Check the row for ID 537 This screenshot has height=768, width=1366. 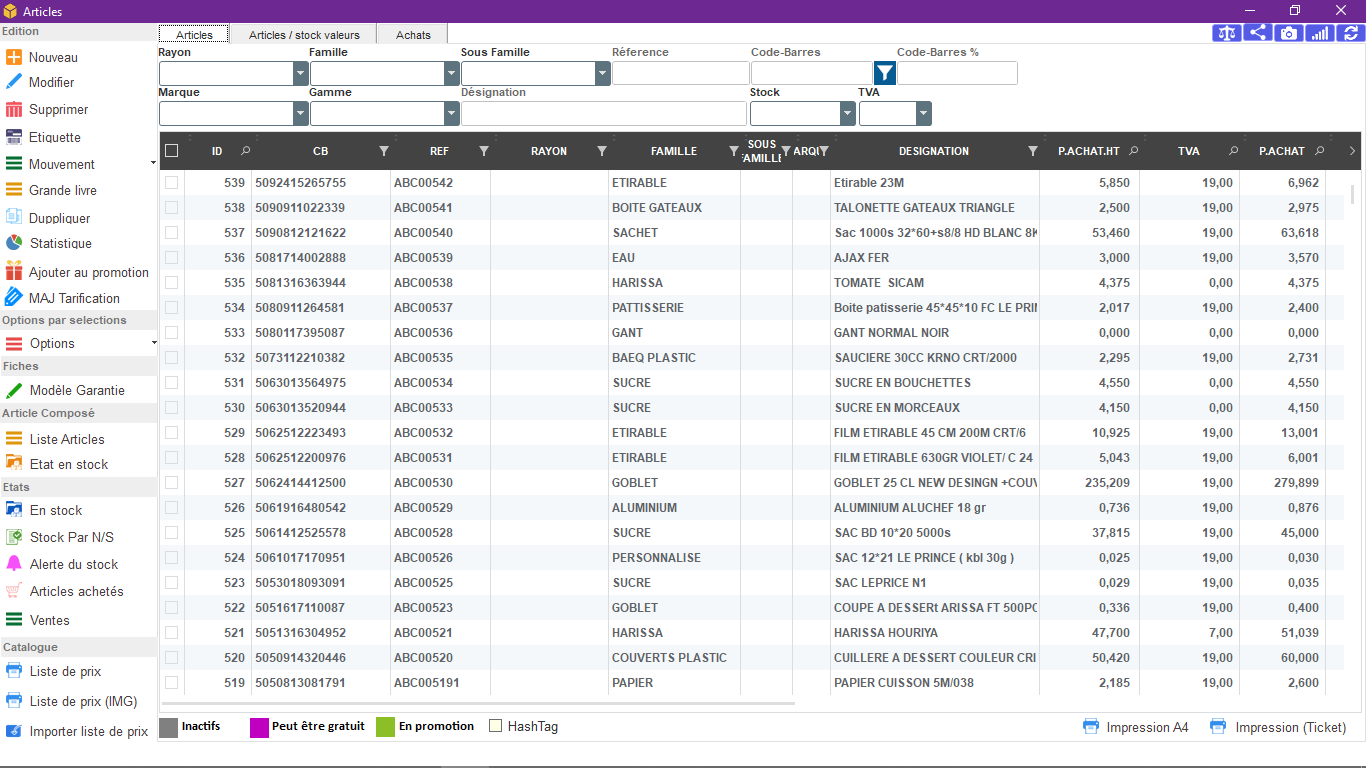172,233
